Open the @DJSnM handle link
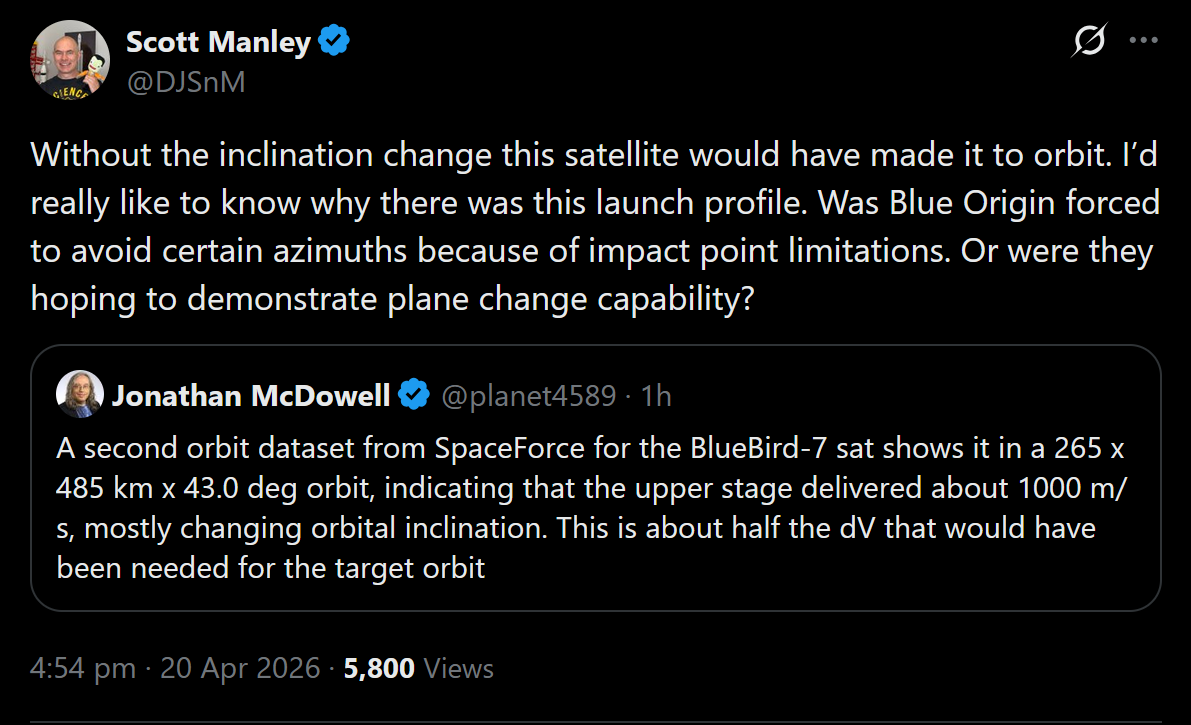This screenshot has width=1191, height=725. [x=185, y=80]
